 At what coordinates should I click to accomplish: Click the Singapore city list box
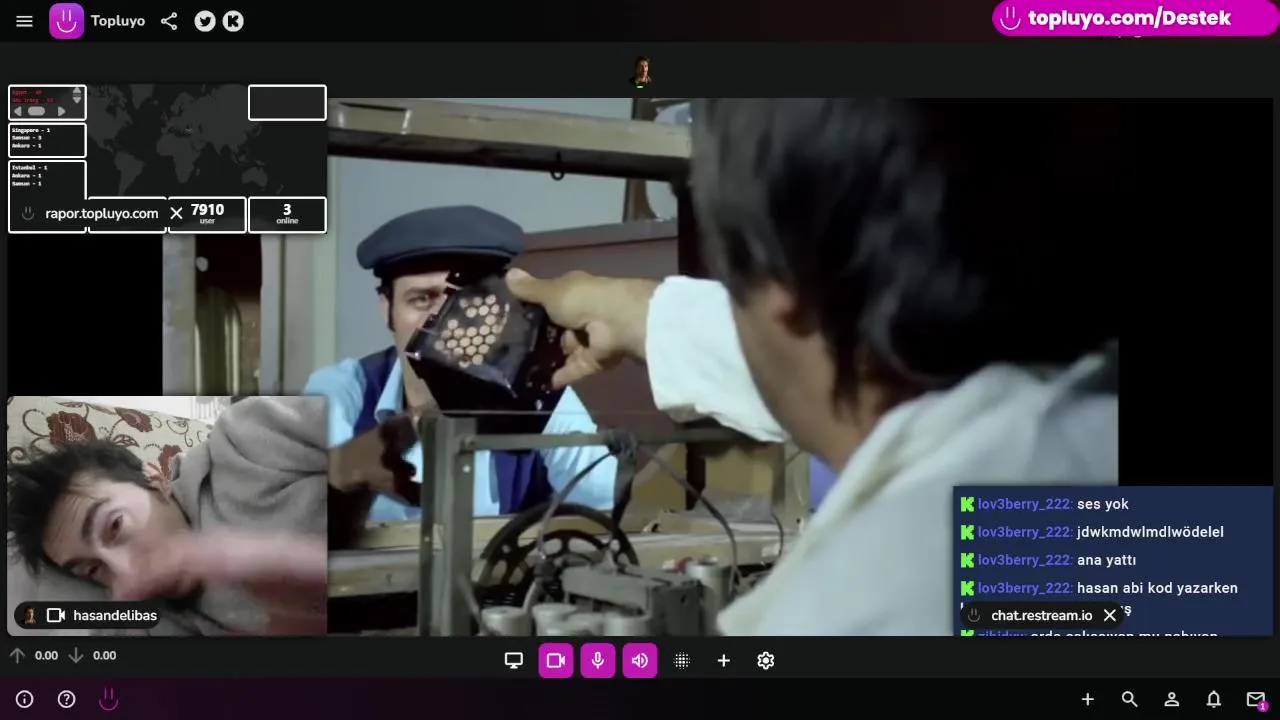(x=47, y=139)
